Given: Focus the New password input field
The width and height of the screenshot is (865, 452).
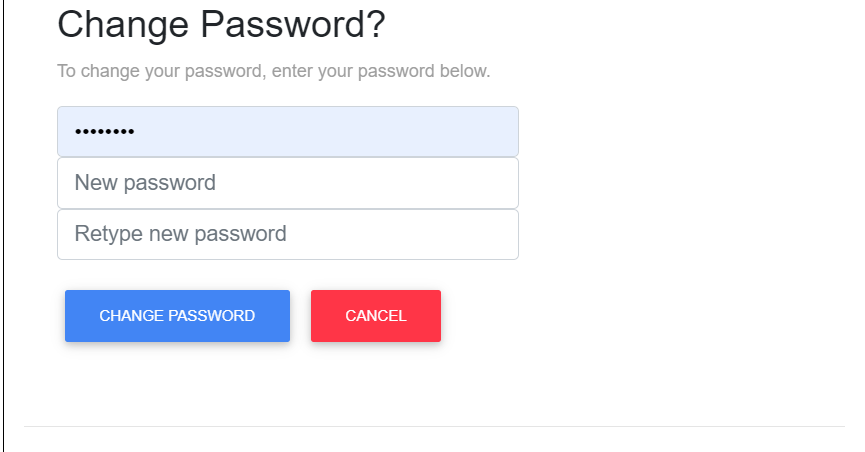Looking at the screenshot, I should pyautogui.click(x=288, y=183).
